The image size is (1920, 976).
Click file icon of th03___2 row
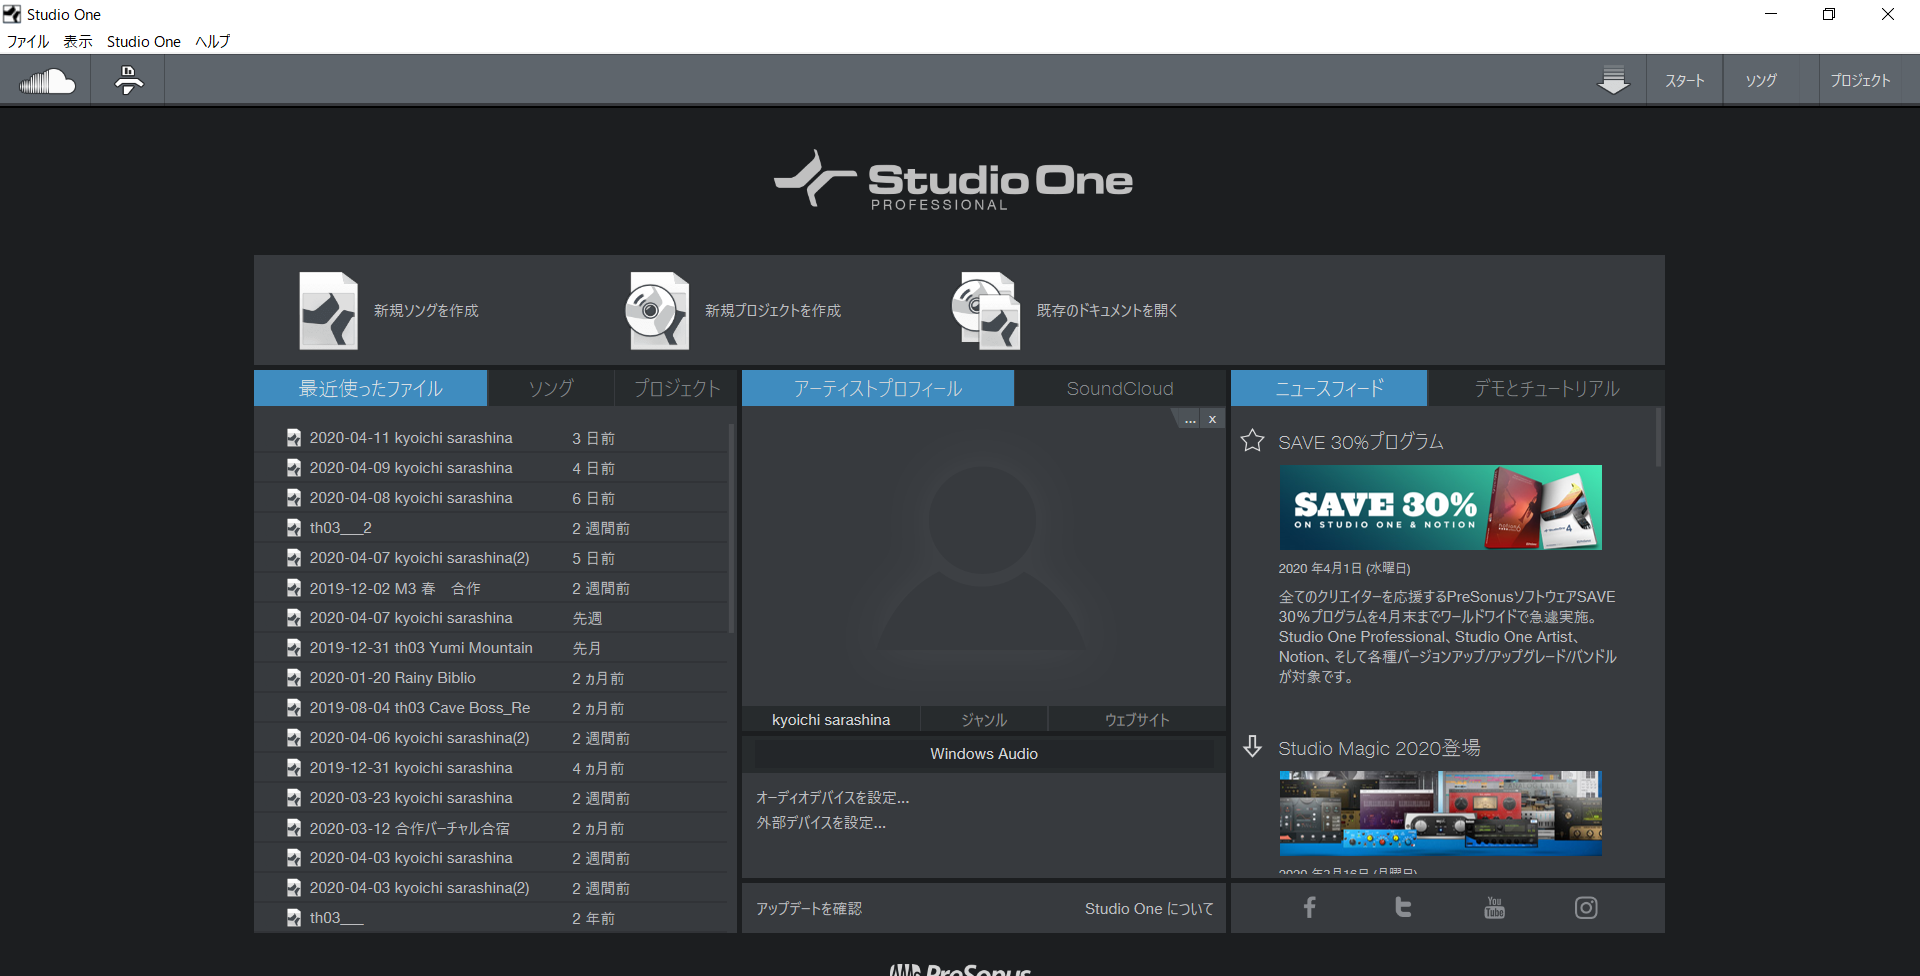294,528
